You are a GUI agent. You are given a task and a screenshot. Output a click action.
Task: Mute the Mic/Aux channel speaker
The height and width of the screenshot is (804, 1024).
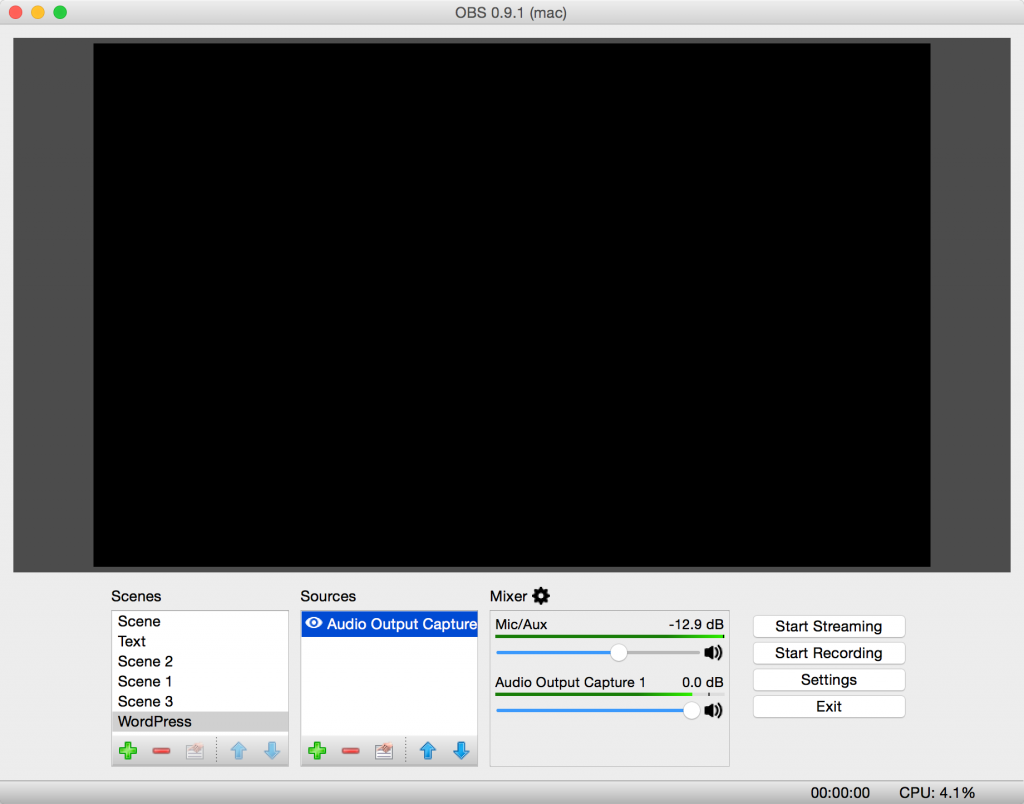click(713, 652)
